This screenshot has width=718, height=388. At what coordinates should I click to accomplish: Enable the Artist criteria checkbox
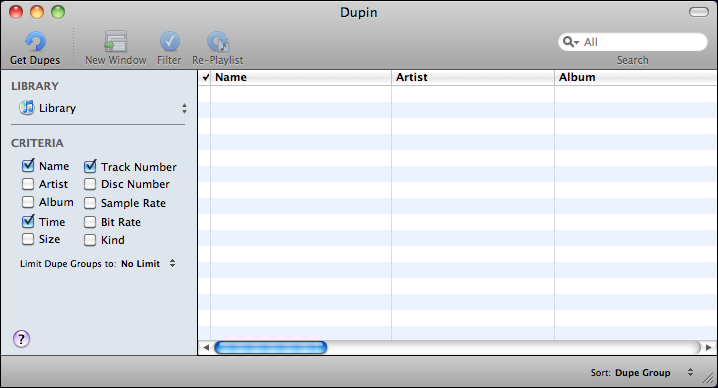28,184
